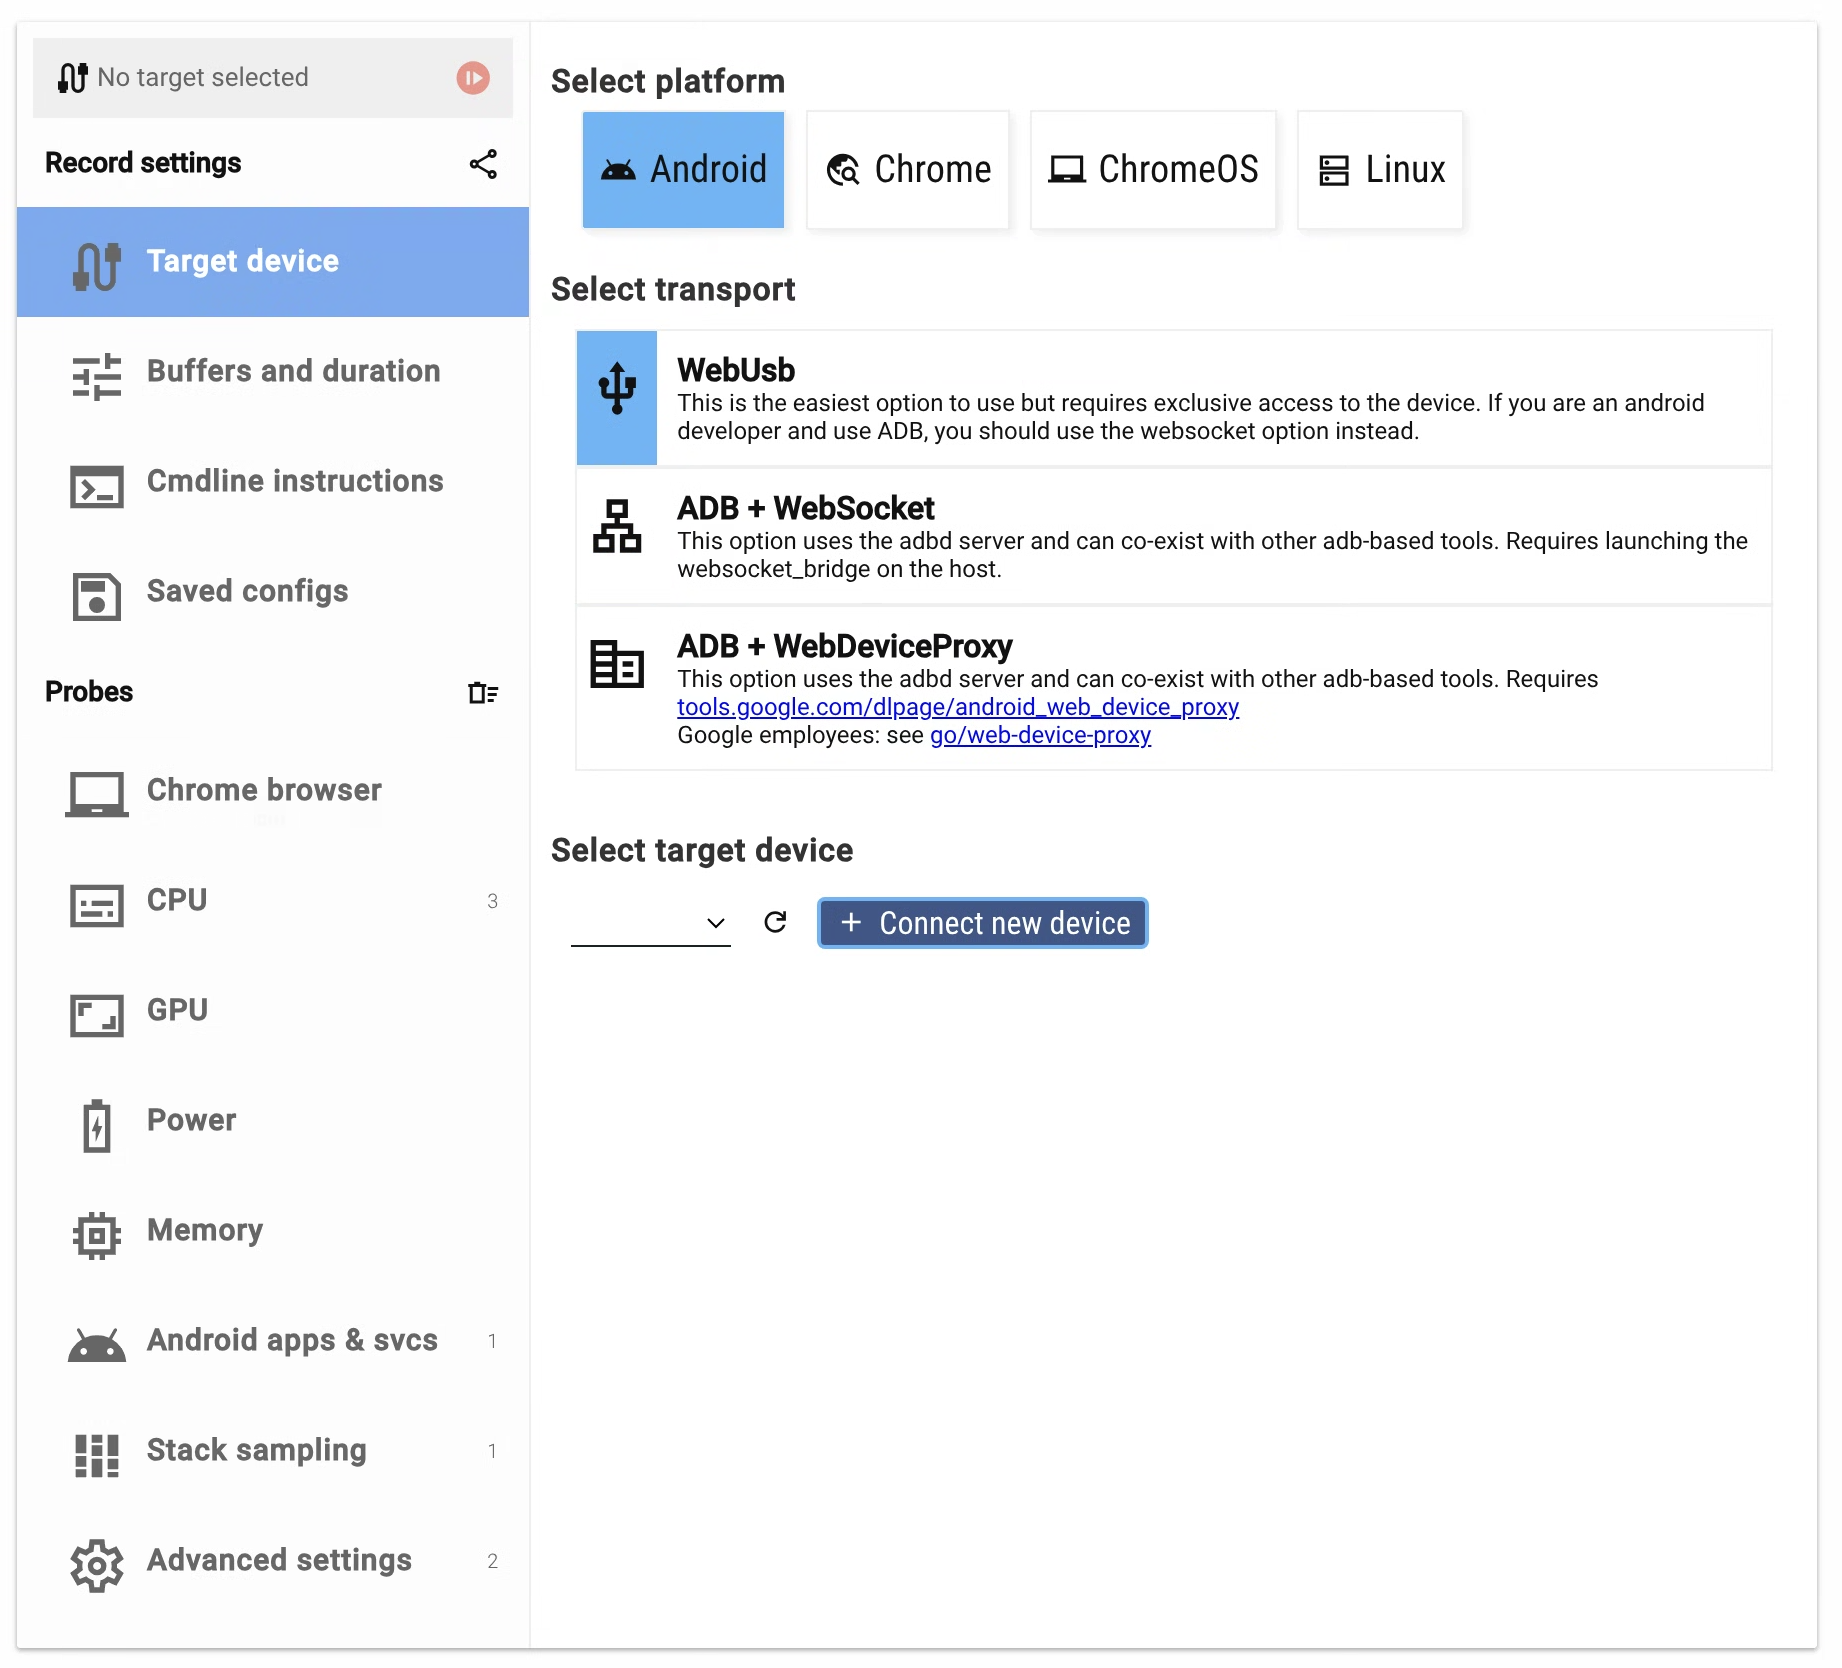This screenshot has width=1842, height=1668.
Task: Go to Cmdline instructions page
Action: [x=273, y=482]
